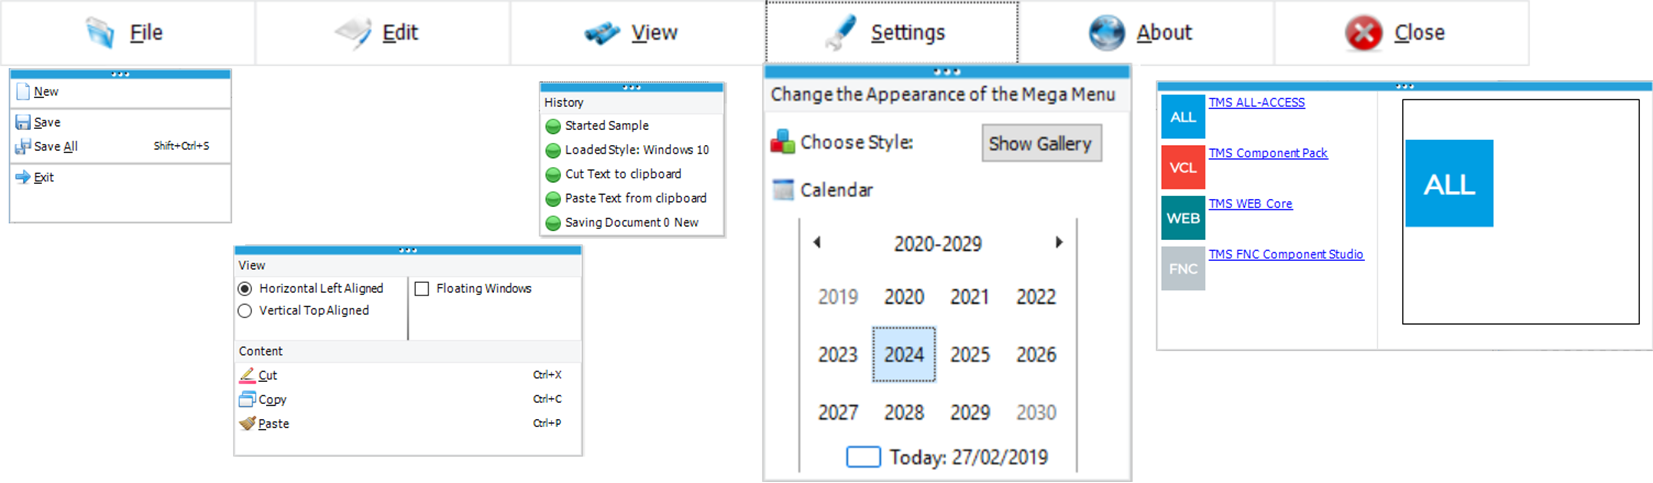Open the About menu
This screenshot has width=1653, height=483.
pos(1144,32)
